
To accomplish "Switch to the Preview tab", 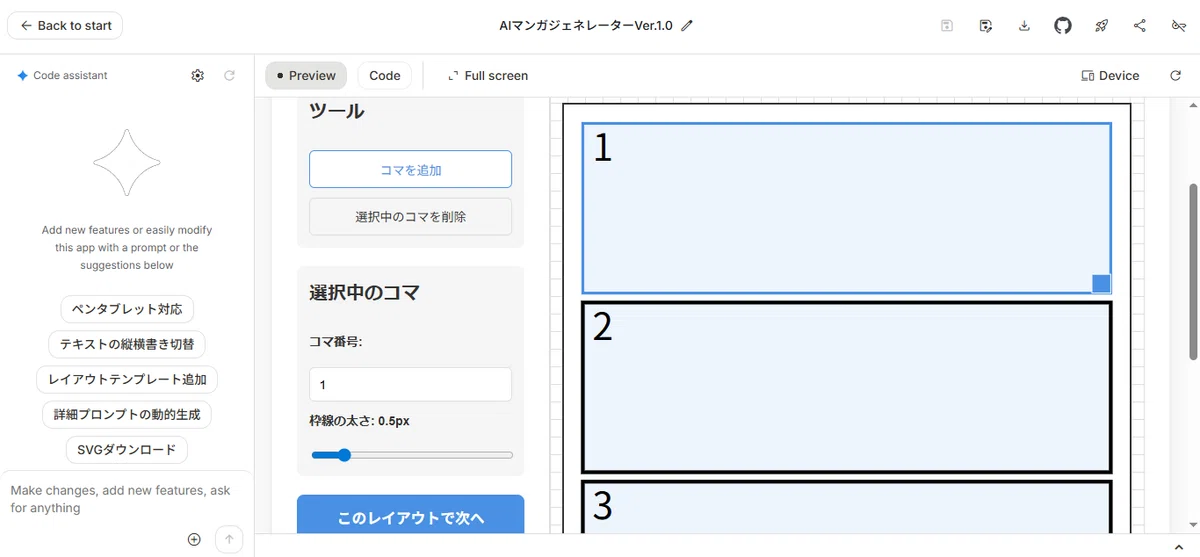I will (306, 75).
